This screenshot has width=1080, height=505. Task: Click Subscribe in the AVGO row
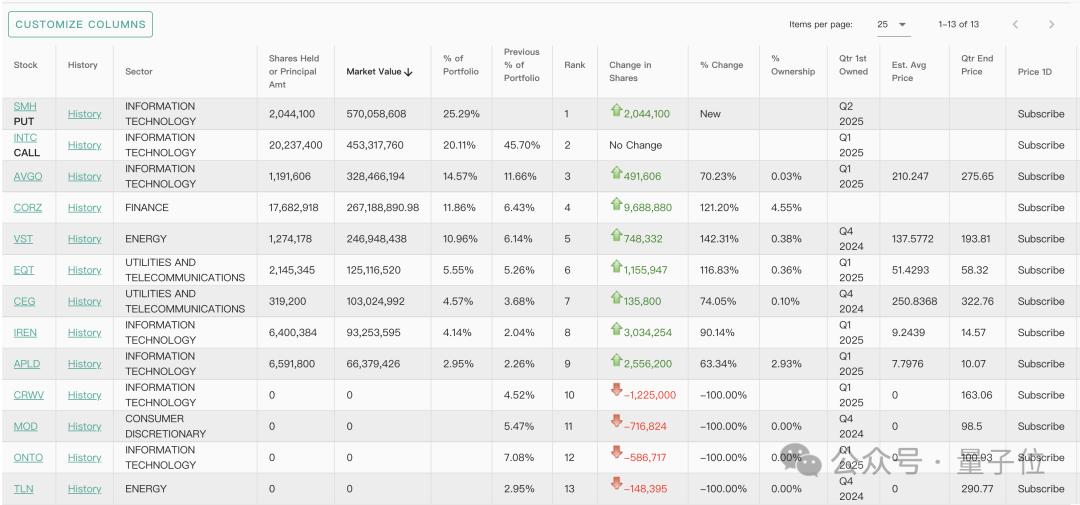pos(1041,176)
